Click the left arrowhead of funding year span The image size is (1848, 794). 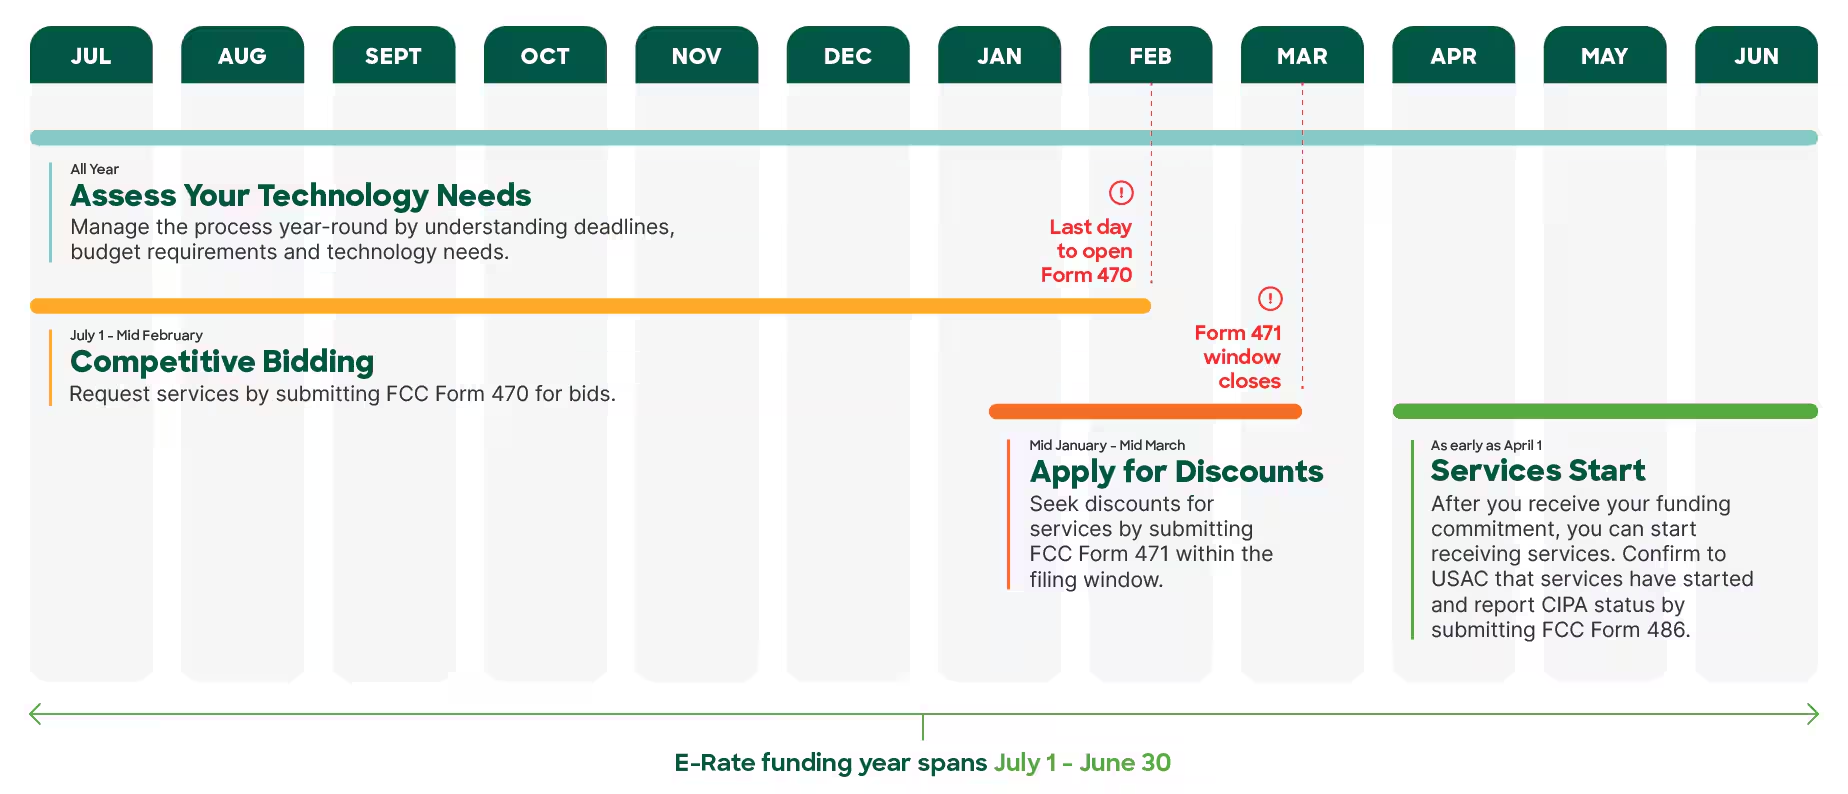36,714
